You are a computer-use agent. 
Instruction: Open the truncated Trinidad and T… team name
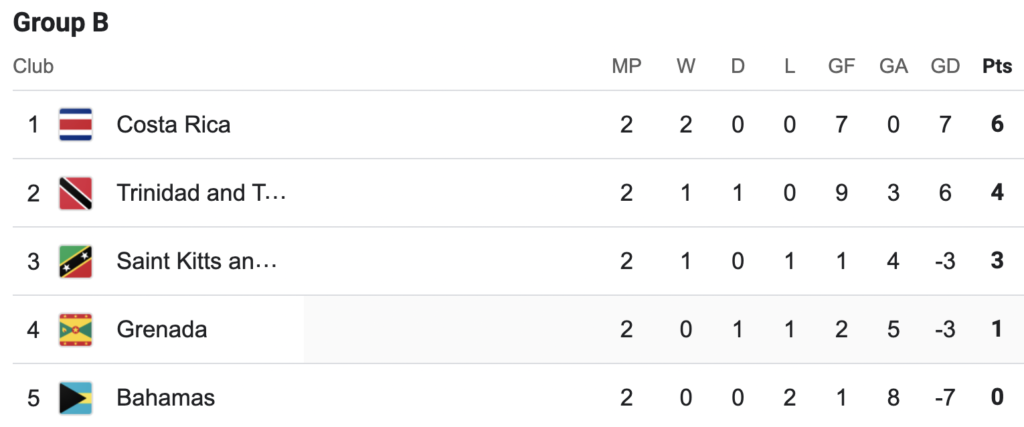tap(201, 193)
